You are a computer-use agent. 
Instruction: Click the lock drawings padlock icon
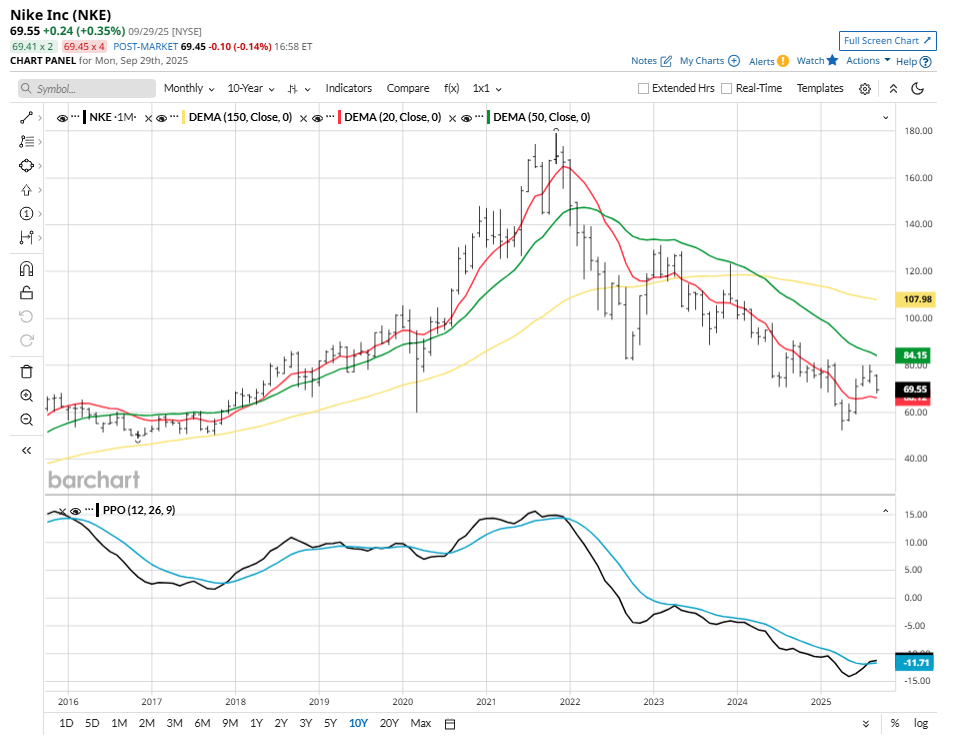[x=26, y=293]
